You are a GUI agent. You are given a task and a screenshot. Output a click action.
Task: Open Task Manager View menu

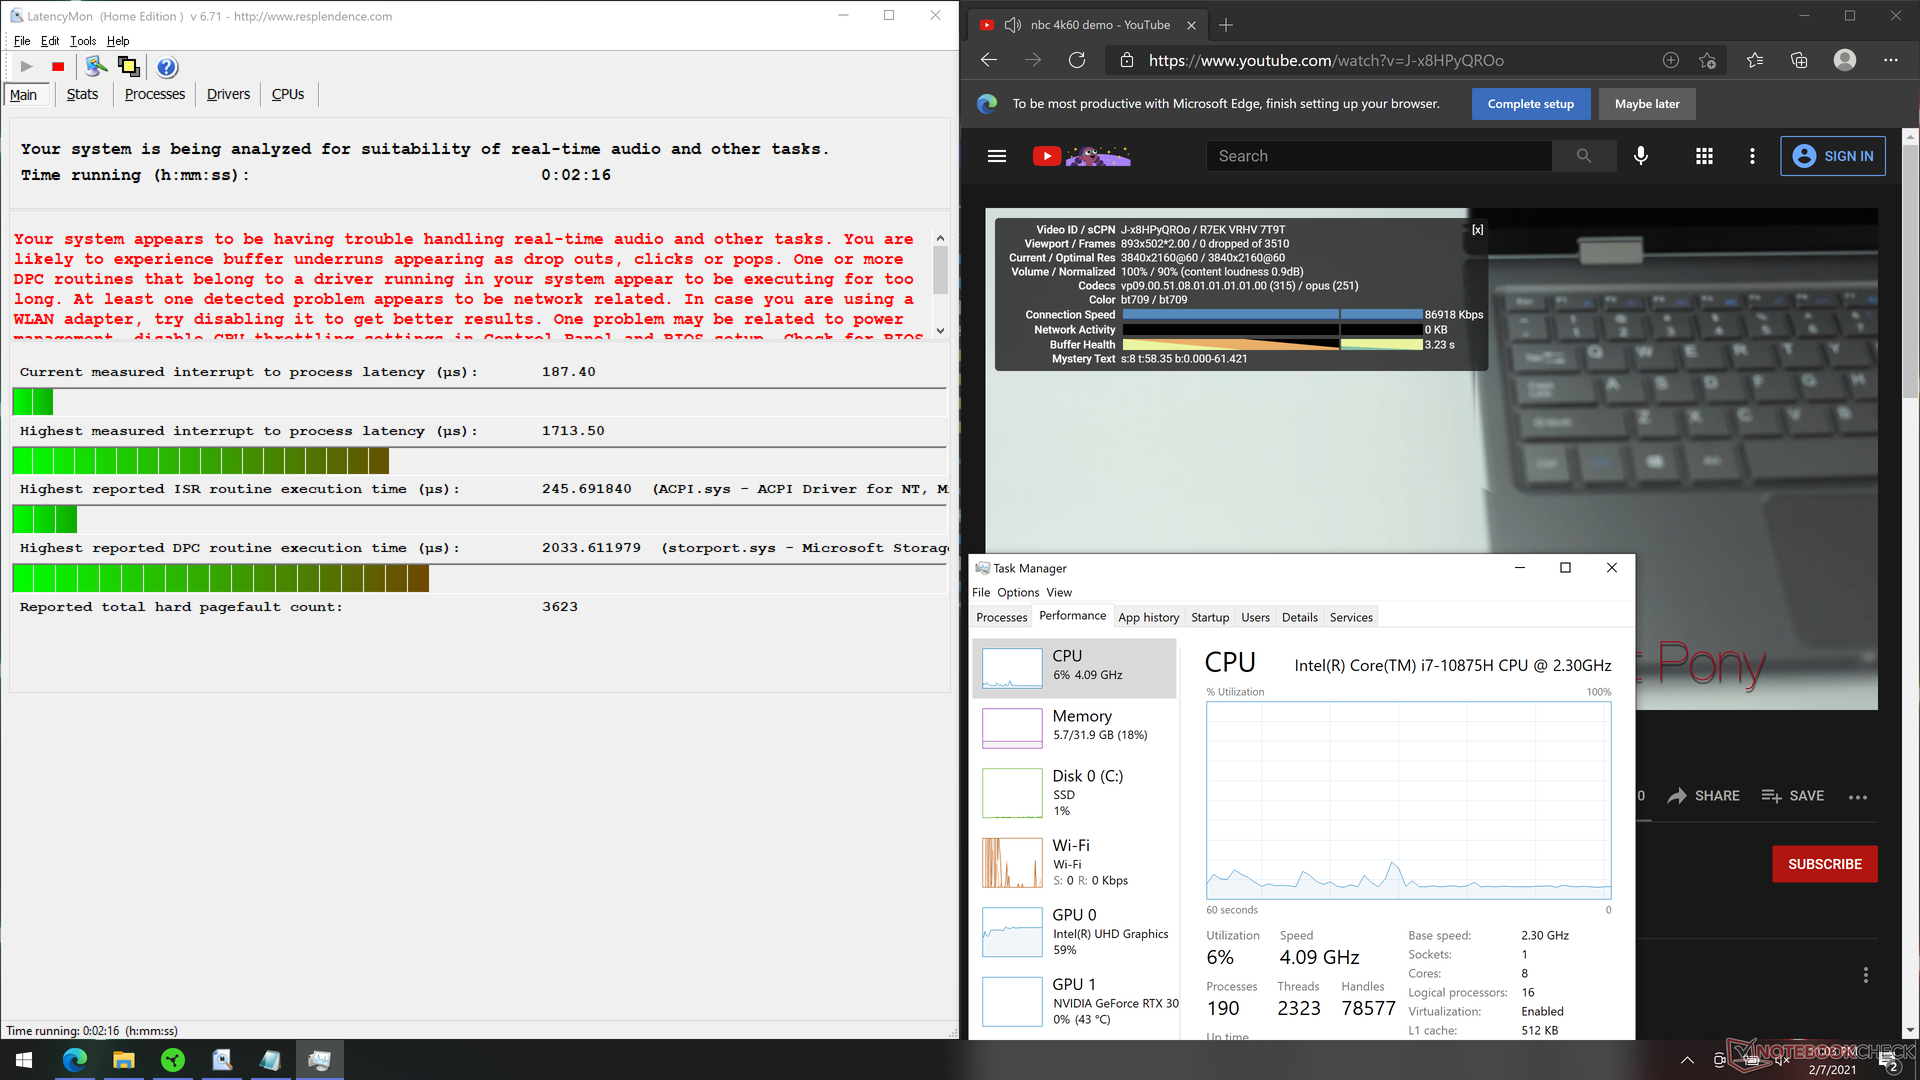[x=1059, y=592]
